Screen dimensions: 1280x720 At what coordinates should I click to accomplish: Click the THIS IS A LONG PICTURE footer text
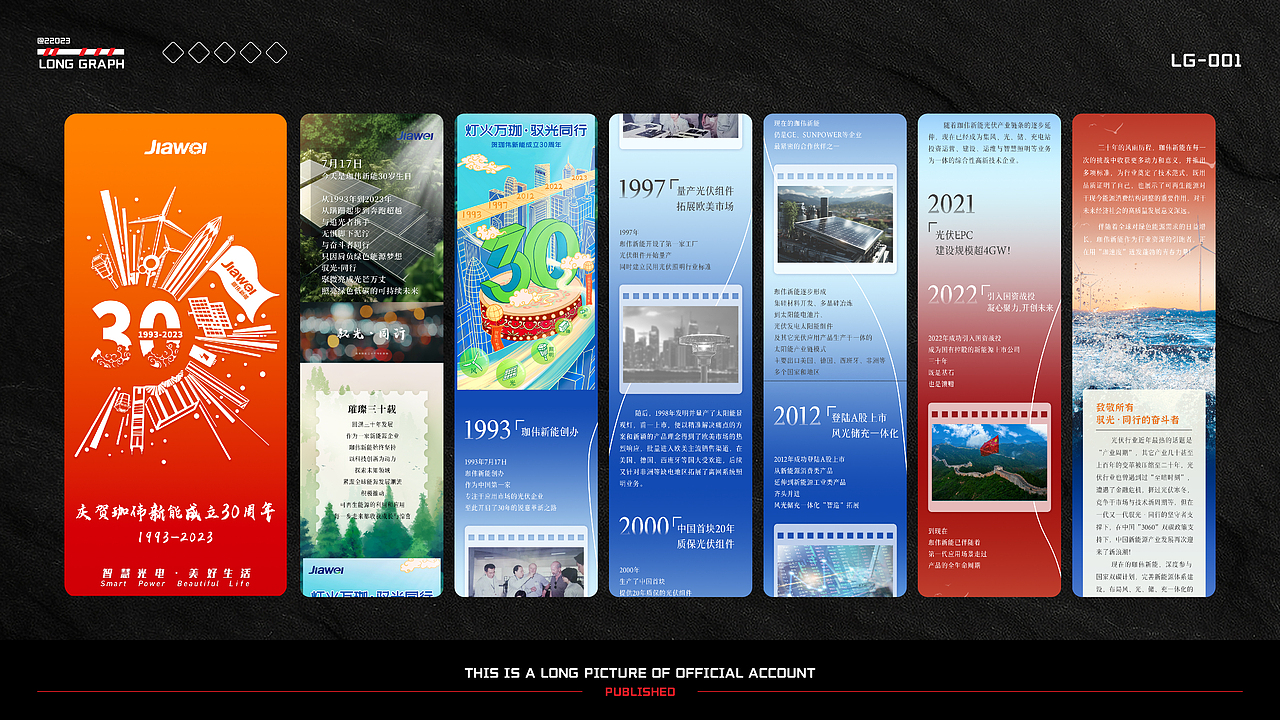click(x=640, y=673)
